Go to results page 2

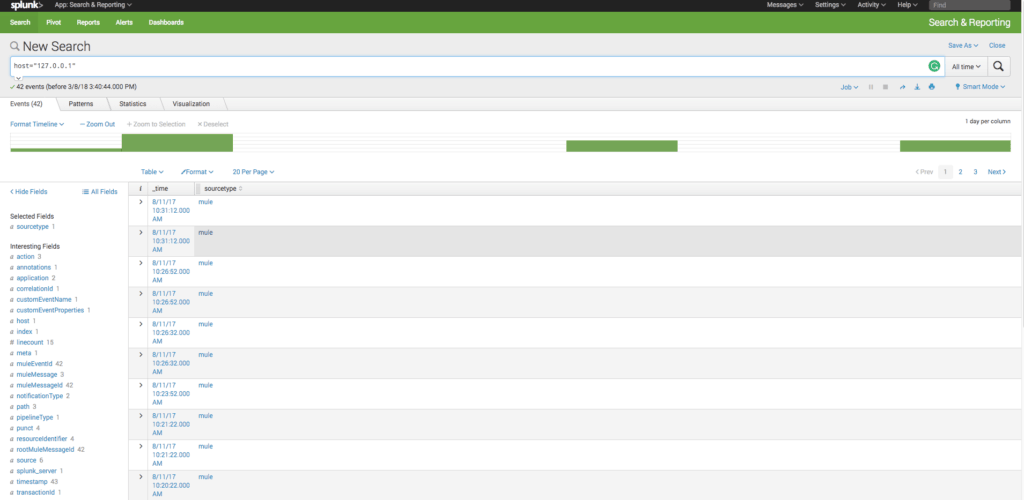click(960, 172)
